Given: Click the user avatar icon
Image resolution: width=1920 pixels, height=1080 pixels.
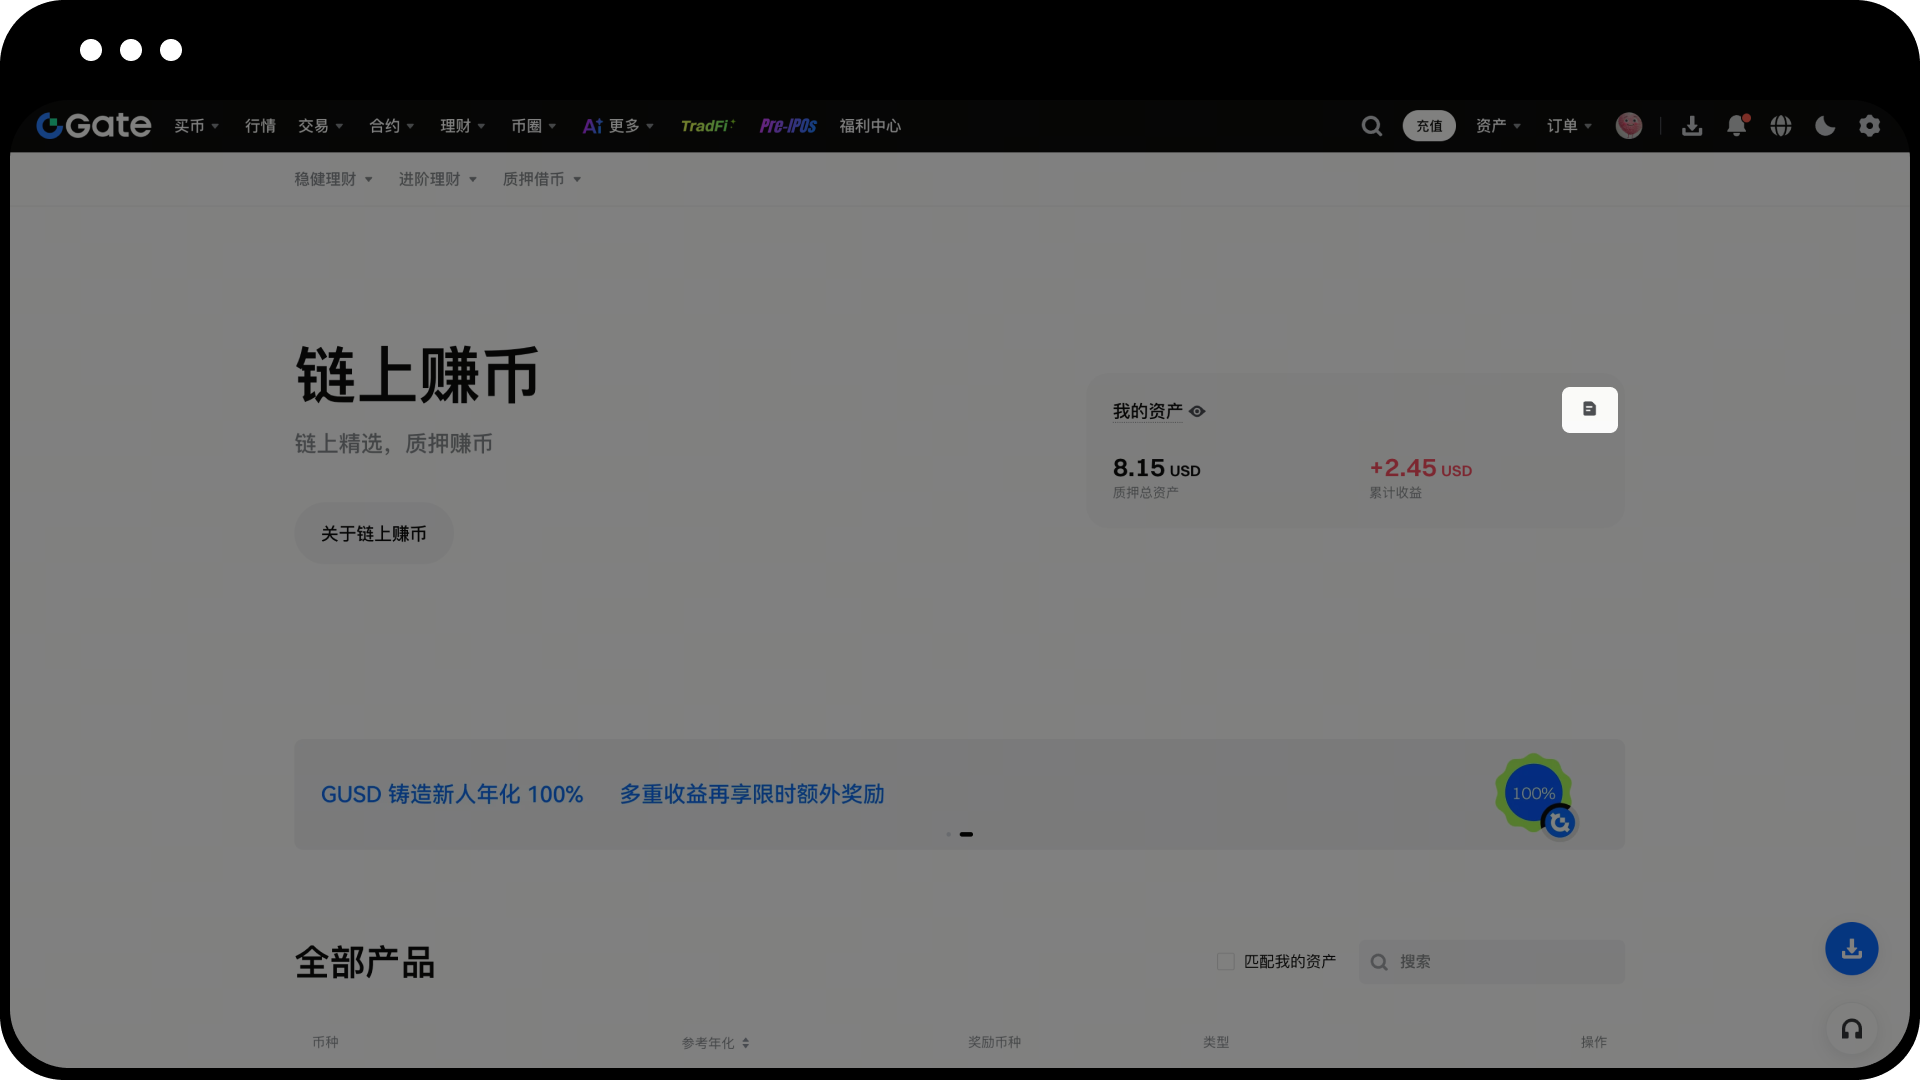Looking at the screenshot, I should click(1629, 126).
